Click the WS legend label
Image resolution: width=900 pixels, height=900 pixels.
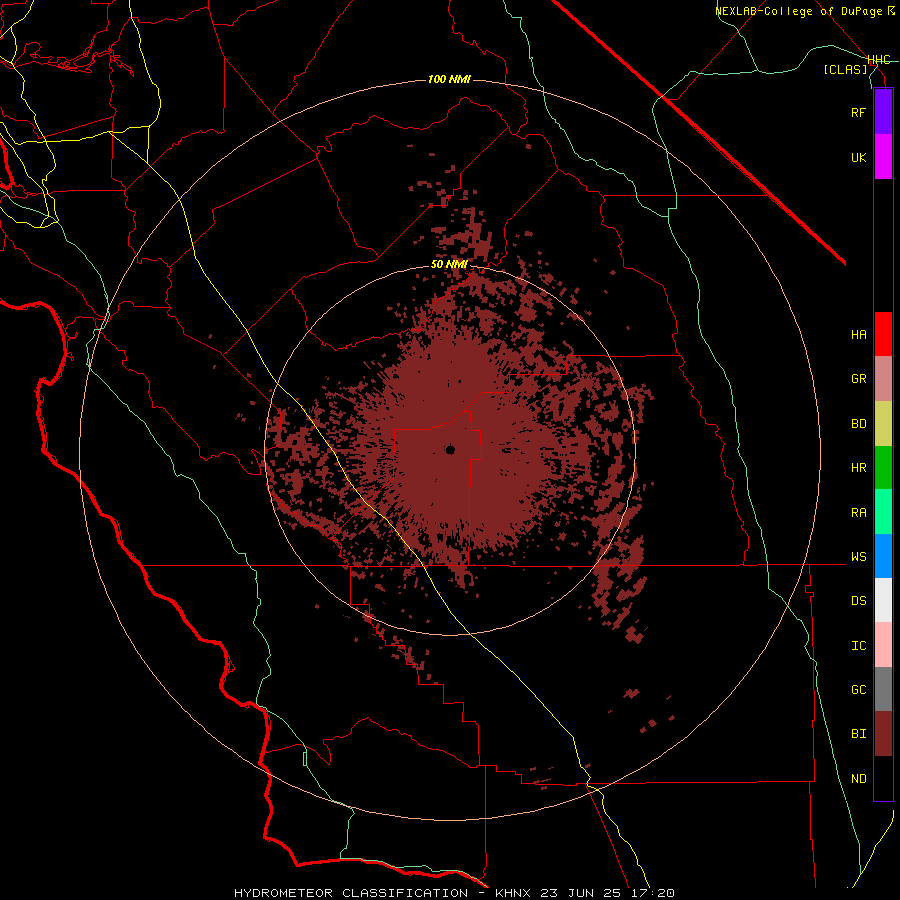[x=858, y=557]
